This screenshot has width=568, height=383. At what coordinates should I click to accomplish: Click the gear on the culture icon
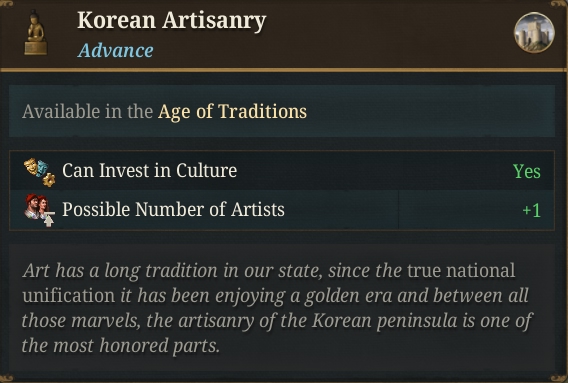click(x=49, y=180)
